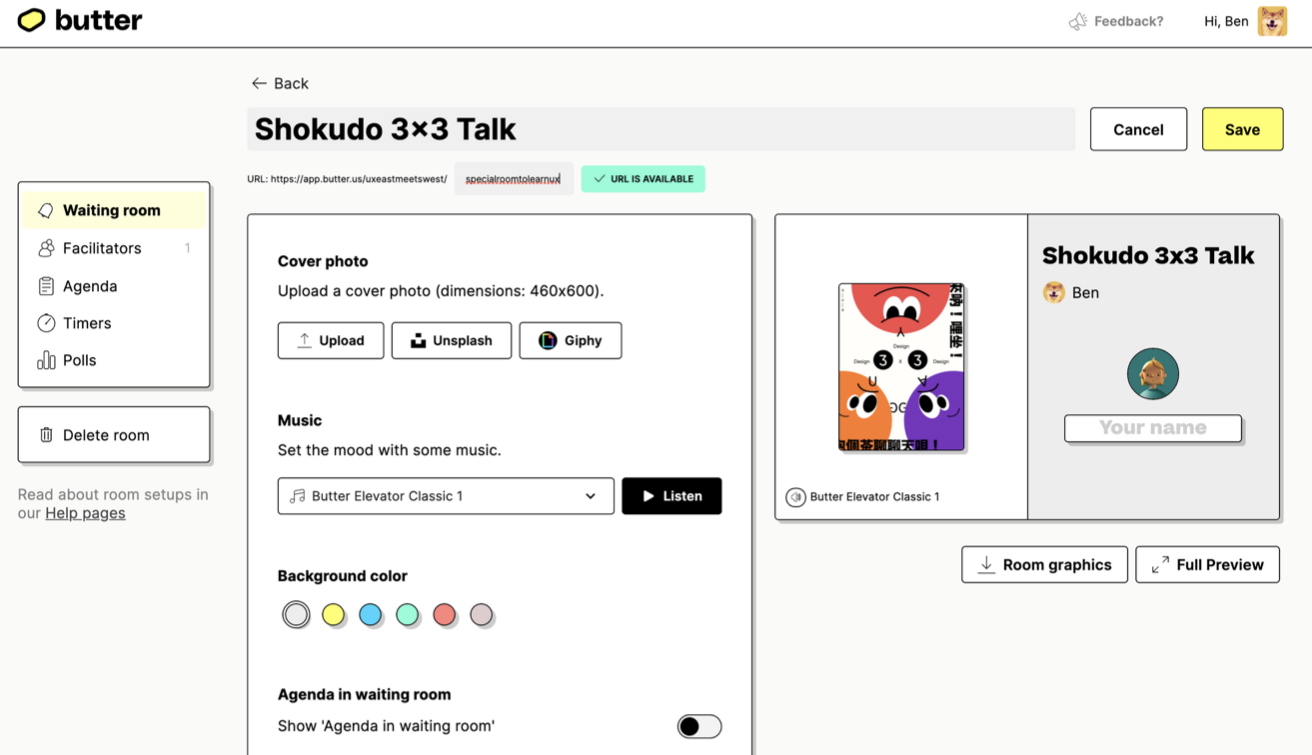Select the mint green background color swatch
The image size is (1312, 755).
[x=407, y=614]
